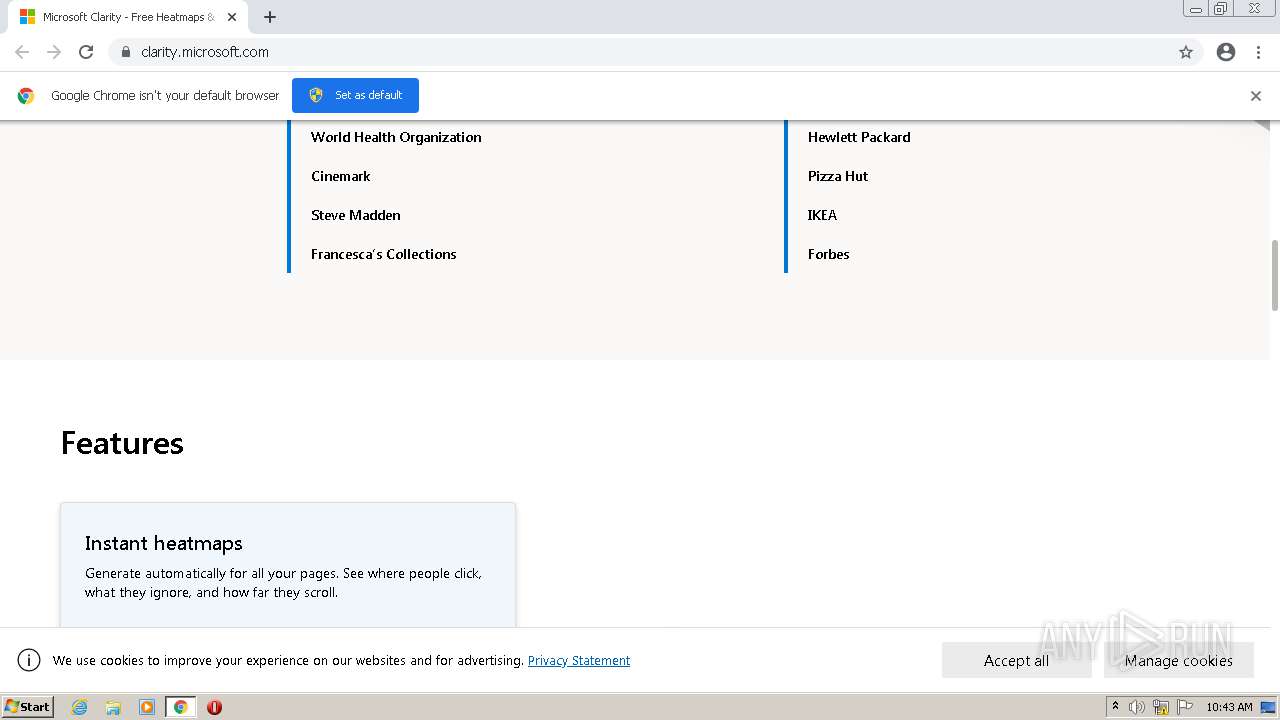Viewport: 1280px width, 720px height.
Task: Open a new tab
Action: pos(270,17)
